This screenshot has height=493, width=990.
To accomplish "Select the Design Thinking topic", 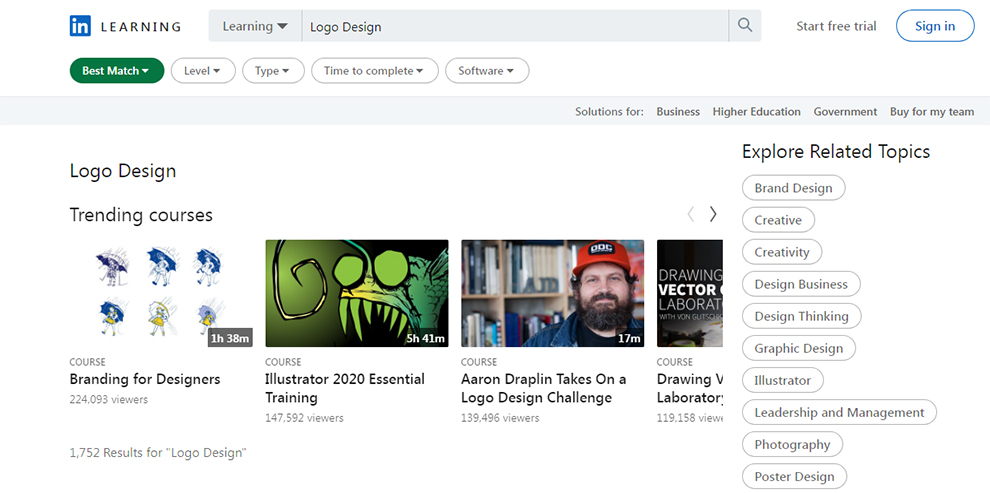I will [x=801, y=316].
